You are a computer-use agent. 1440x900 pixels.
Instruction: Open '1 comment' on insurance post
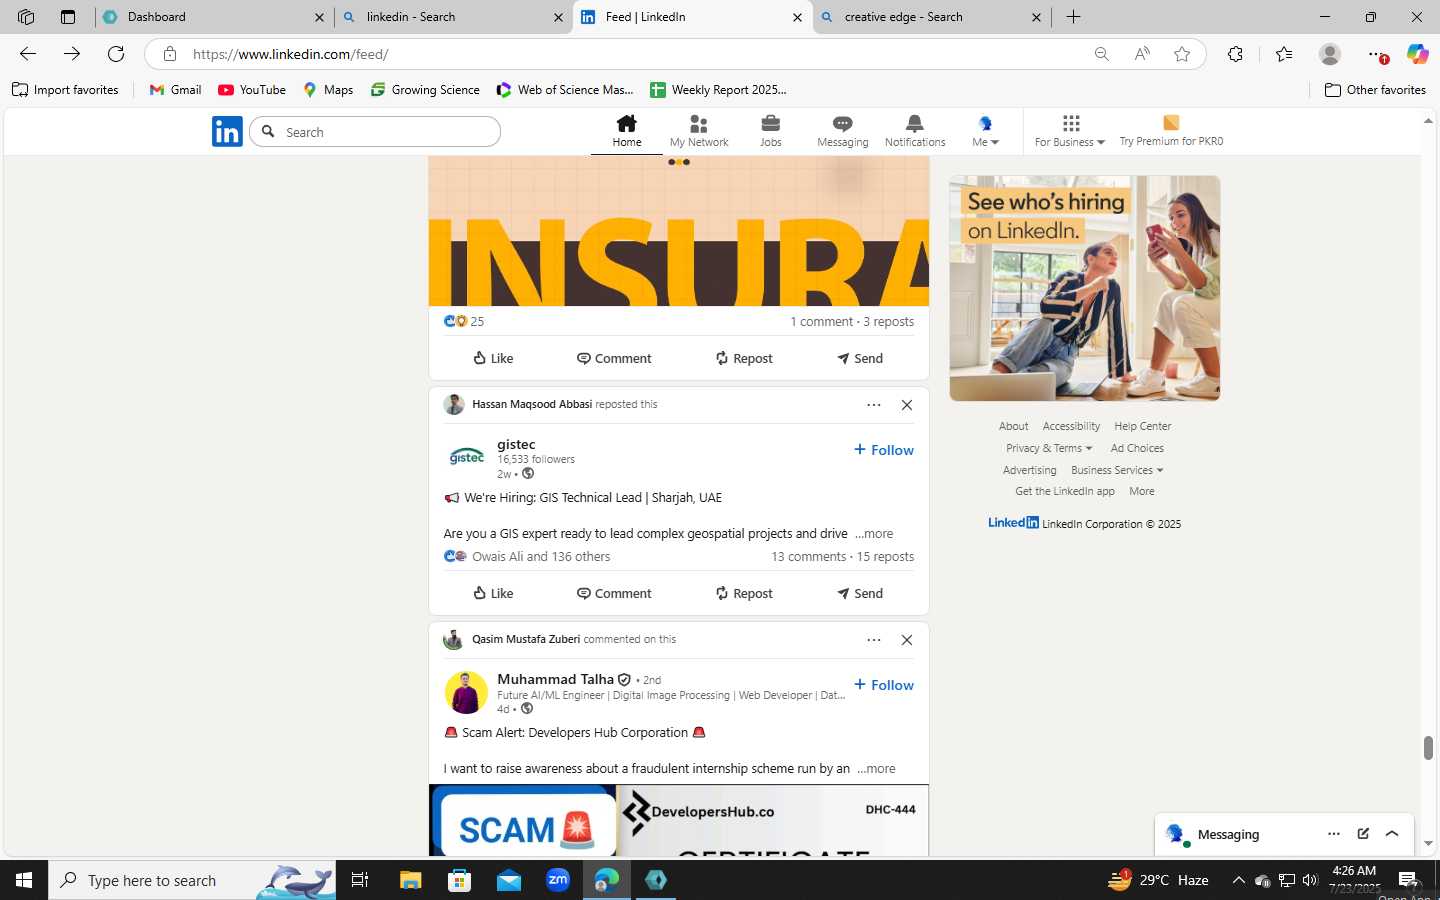point(821,321)
